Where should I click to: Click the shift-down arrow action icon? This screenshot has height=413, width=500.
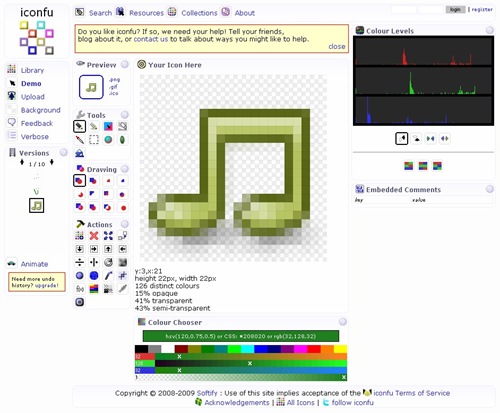[79, 249]
